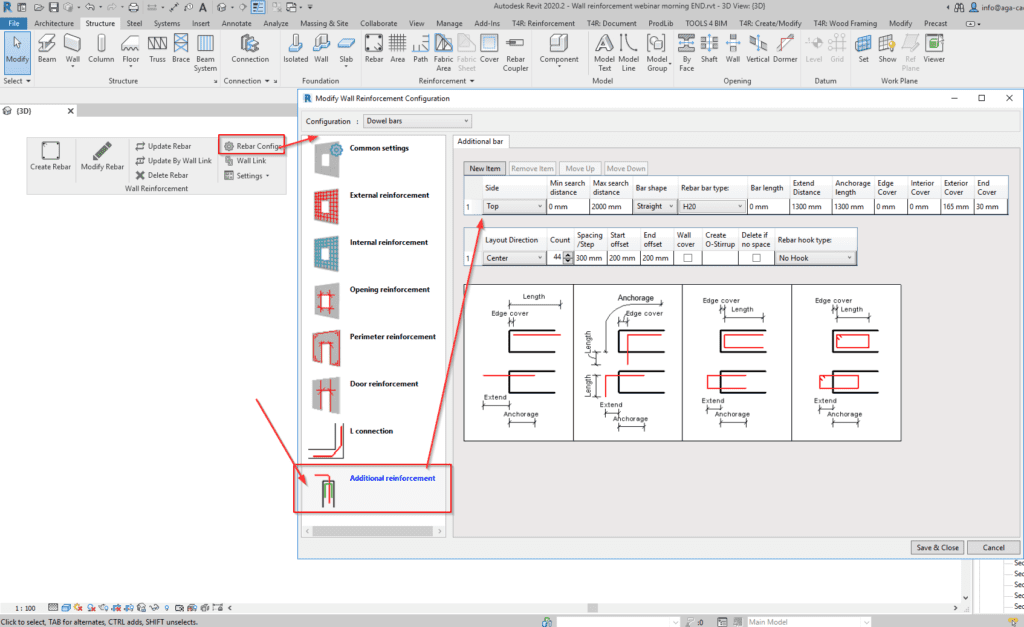
Task: Choose Delete Rebar command
Action: (x=162, y=175)
